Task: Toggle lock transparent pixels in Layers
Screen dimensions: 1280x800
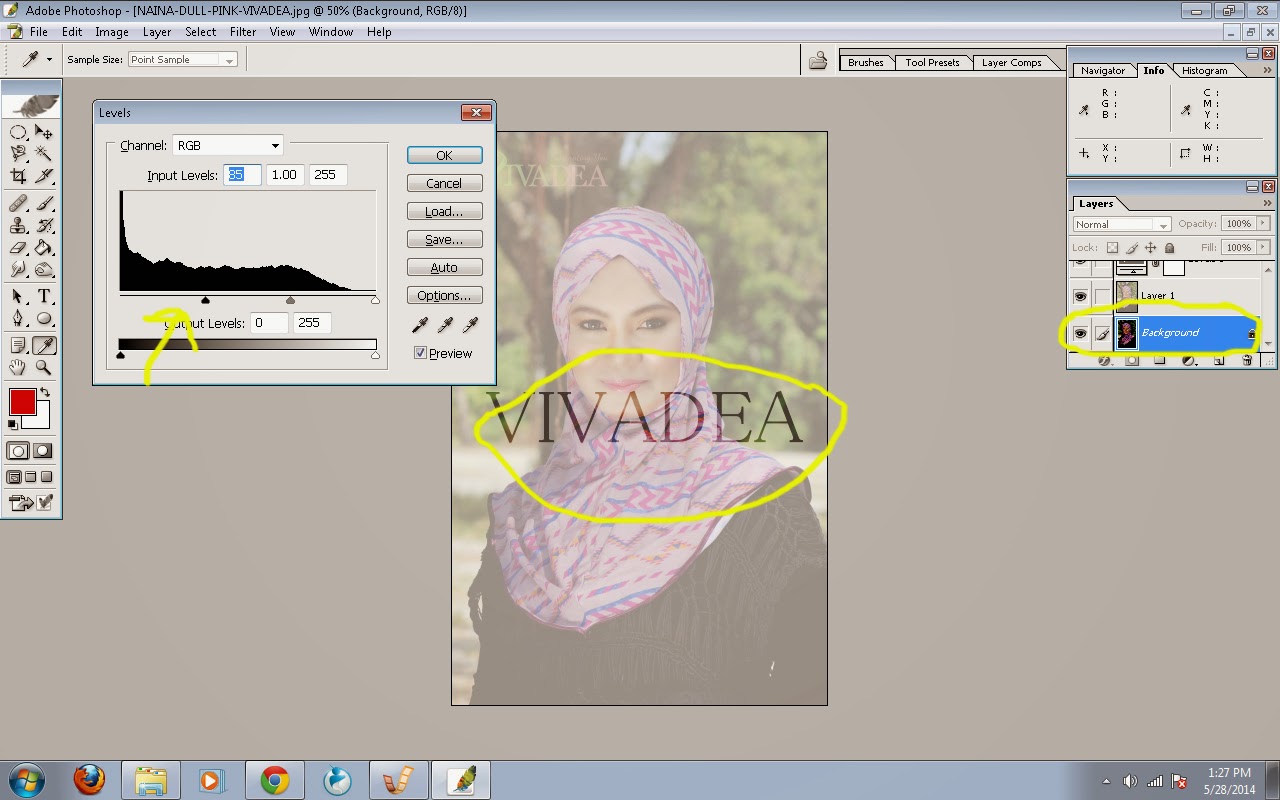Action: pyautogui.click(x=1112, y=247)
